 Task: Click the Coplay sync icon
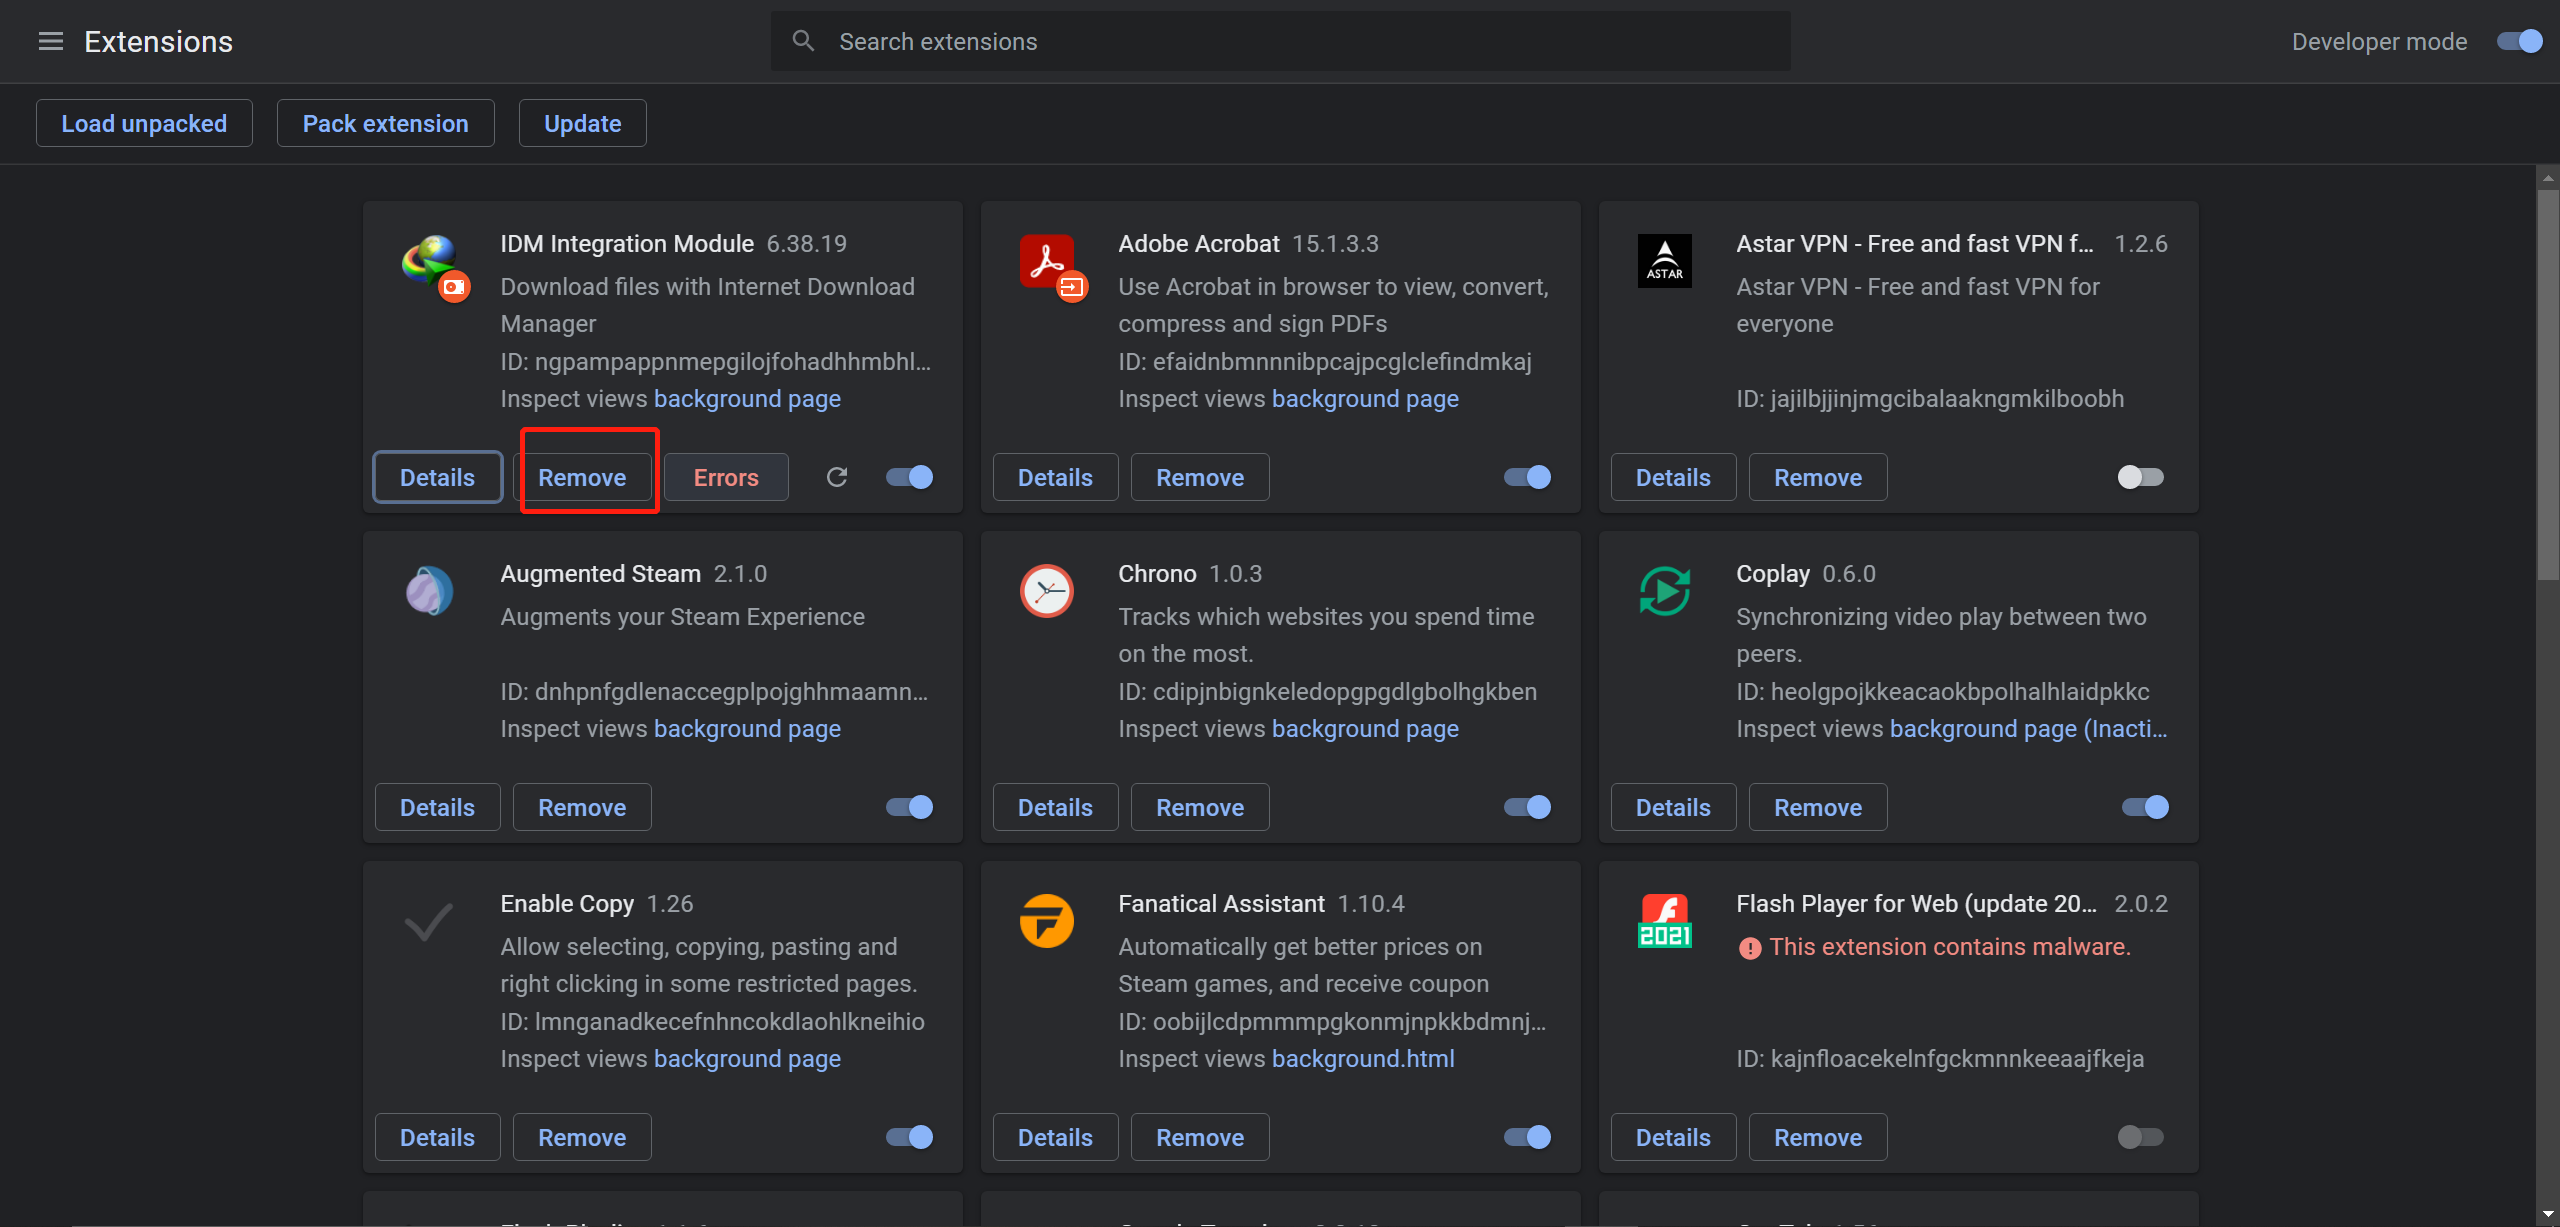click(x=1664, y=590)
